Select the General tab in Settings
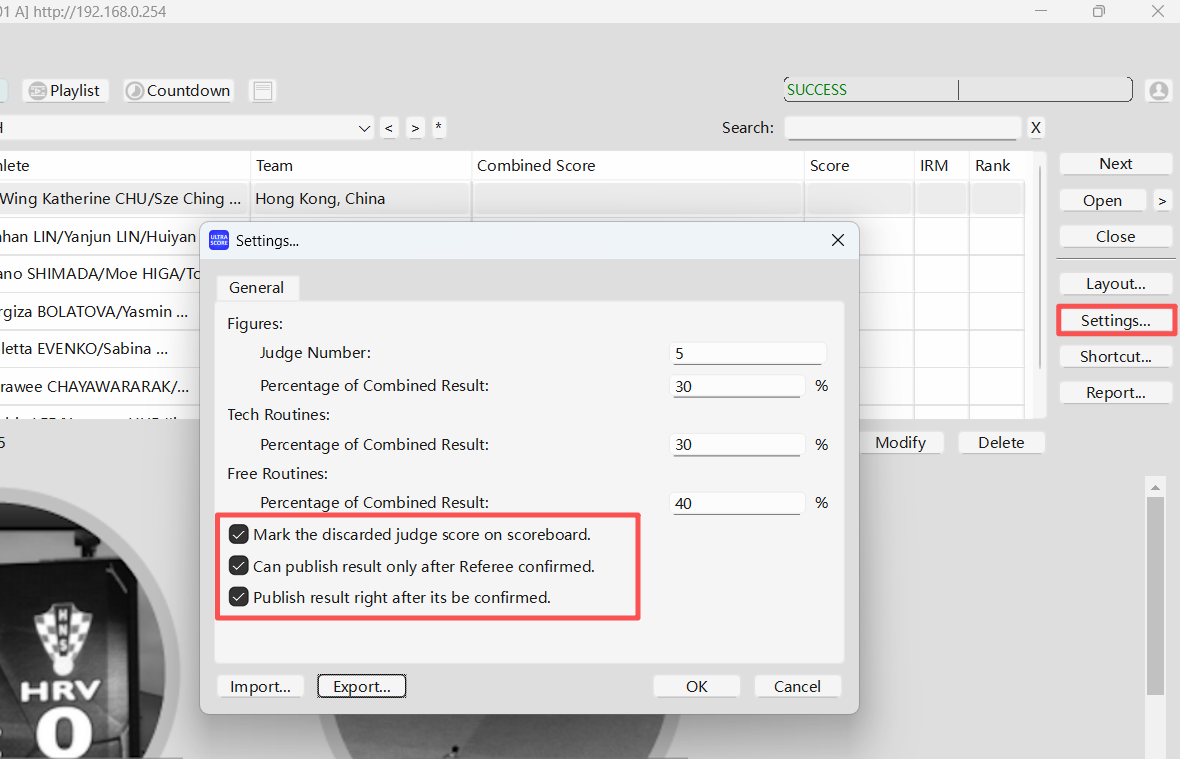 point(257,287)
